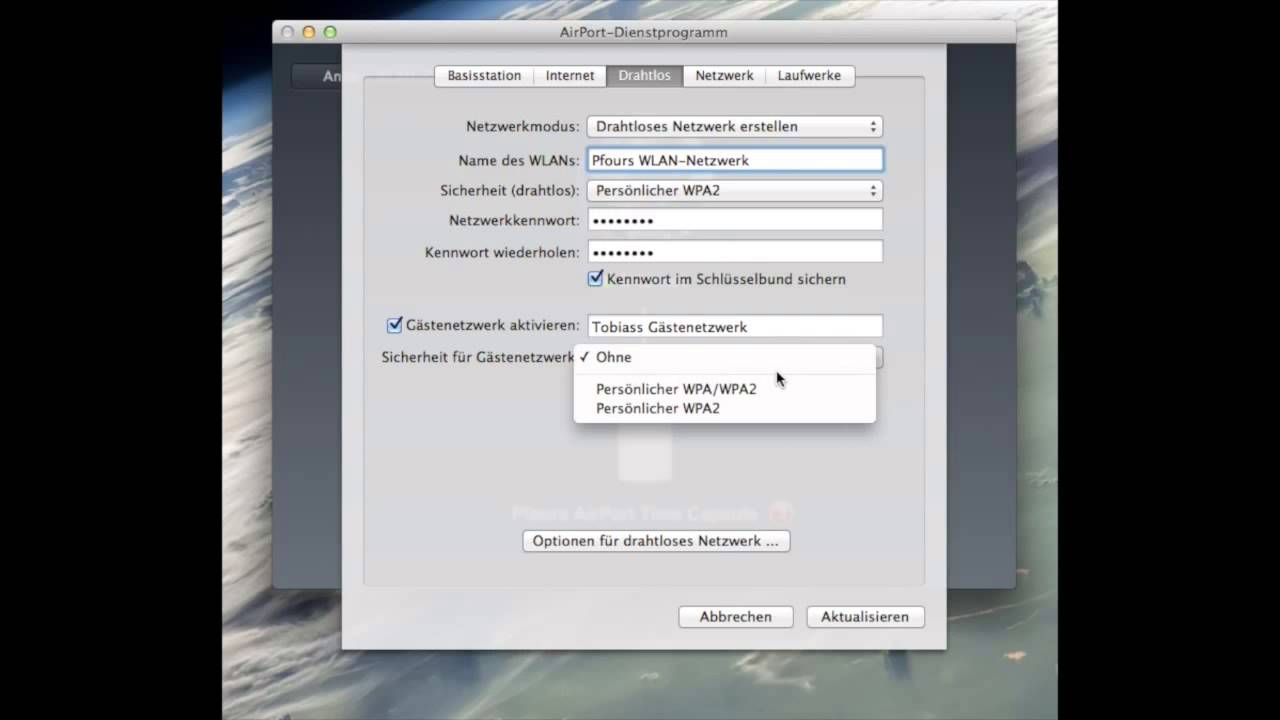Open Optionen für drahtloses Netzwerk
This screenshot has height=720, width=1280.
pos(656,541)
